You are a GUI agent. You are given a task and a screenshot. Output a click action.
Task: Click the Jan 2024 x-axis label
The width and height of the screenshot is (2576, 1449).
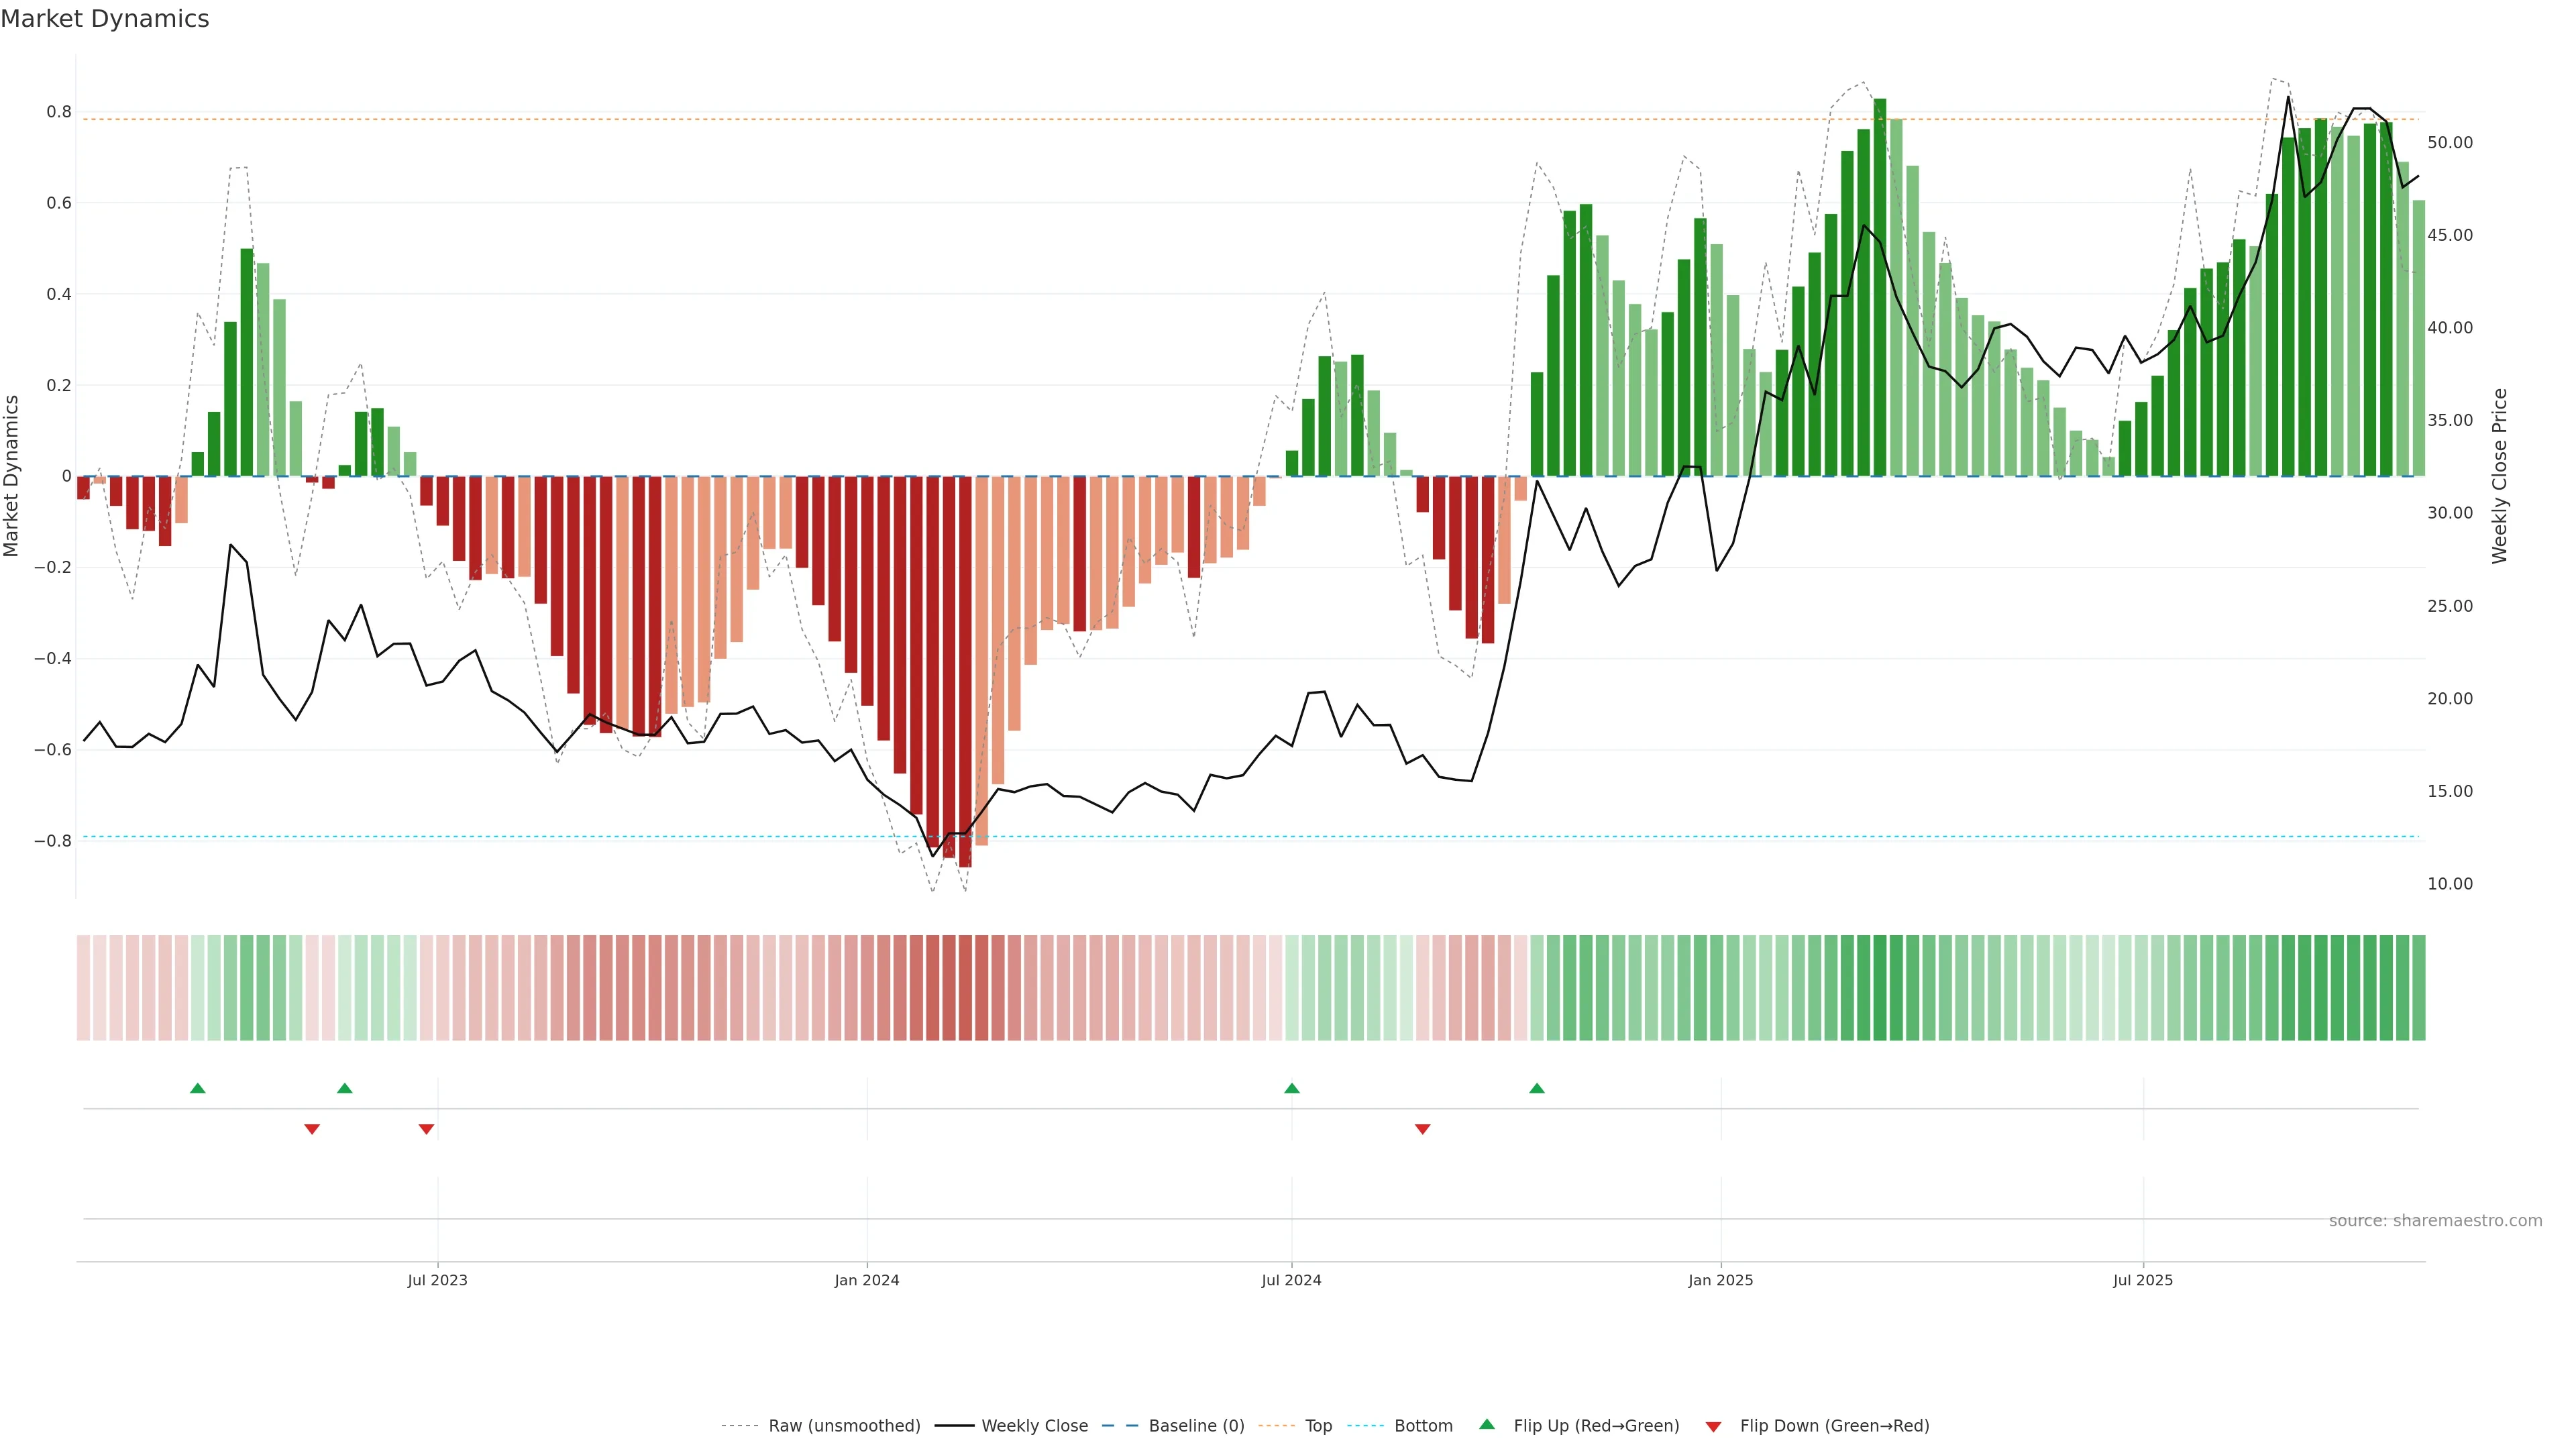click(x=867, y=1280)
